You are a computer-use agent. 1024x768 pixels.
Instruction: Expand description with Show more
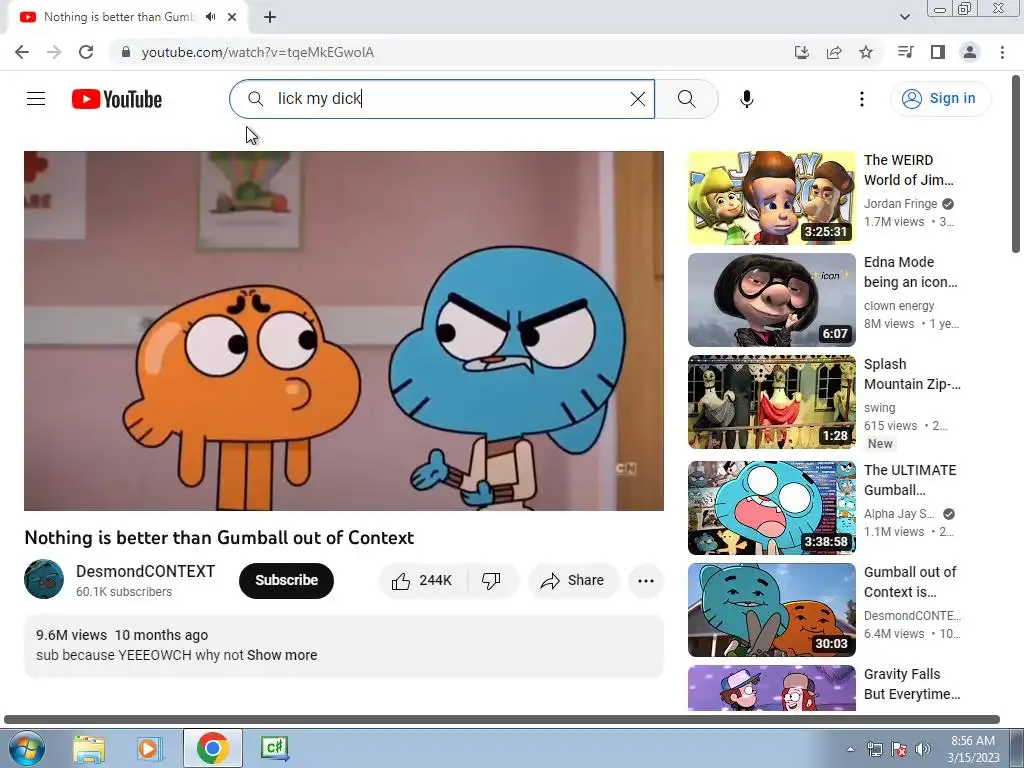281,655
